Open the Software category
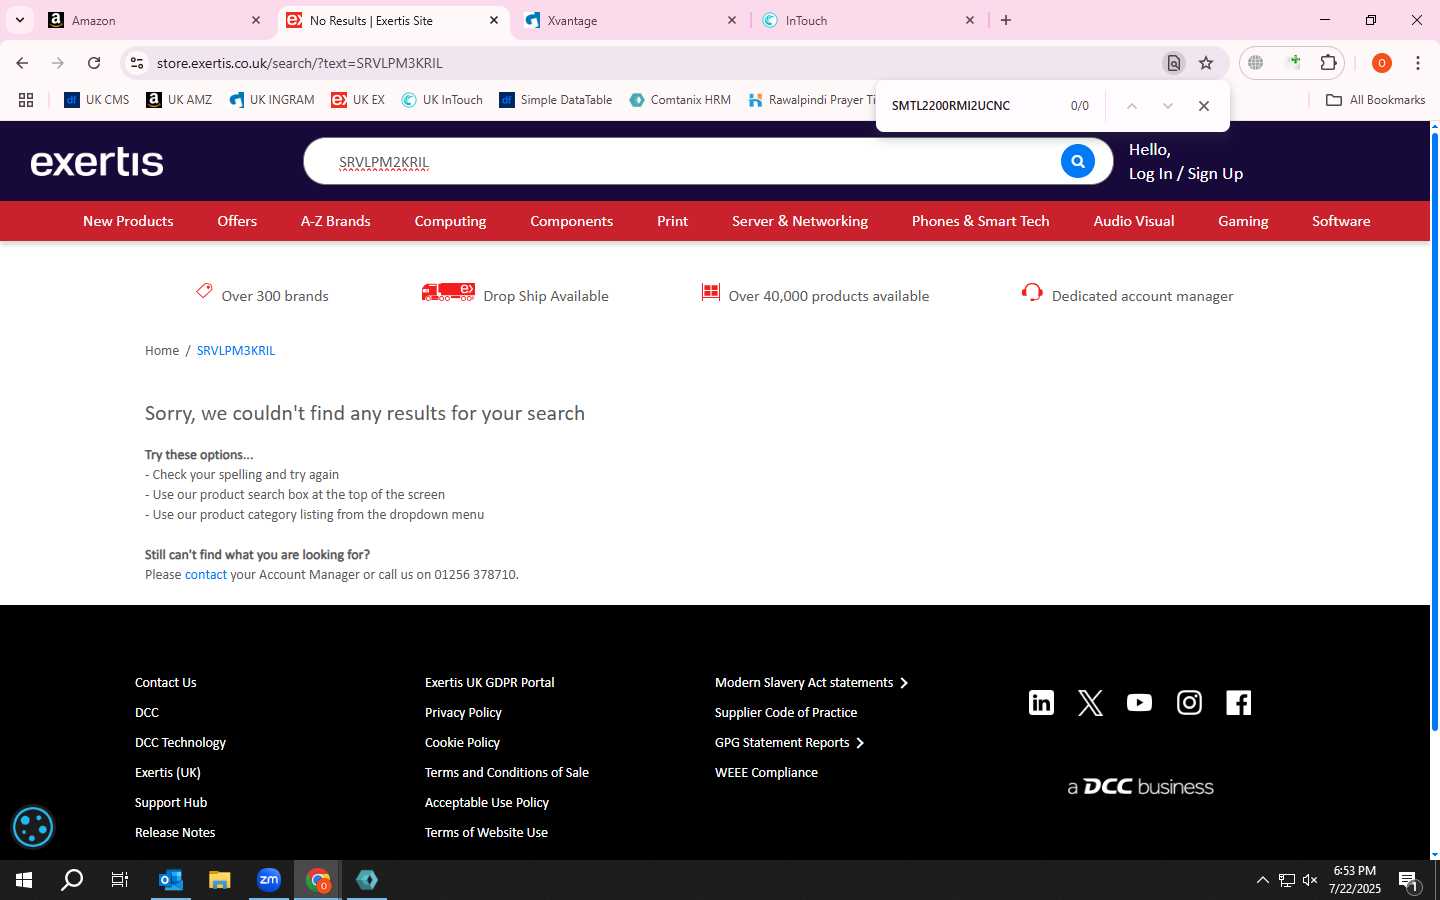The width and height of the screenshot is (1440, 900). (x=1341, y=221)
